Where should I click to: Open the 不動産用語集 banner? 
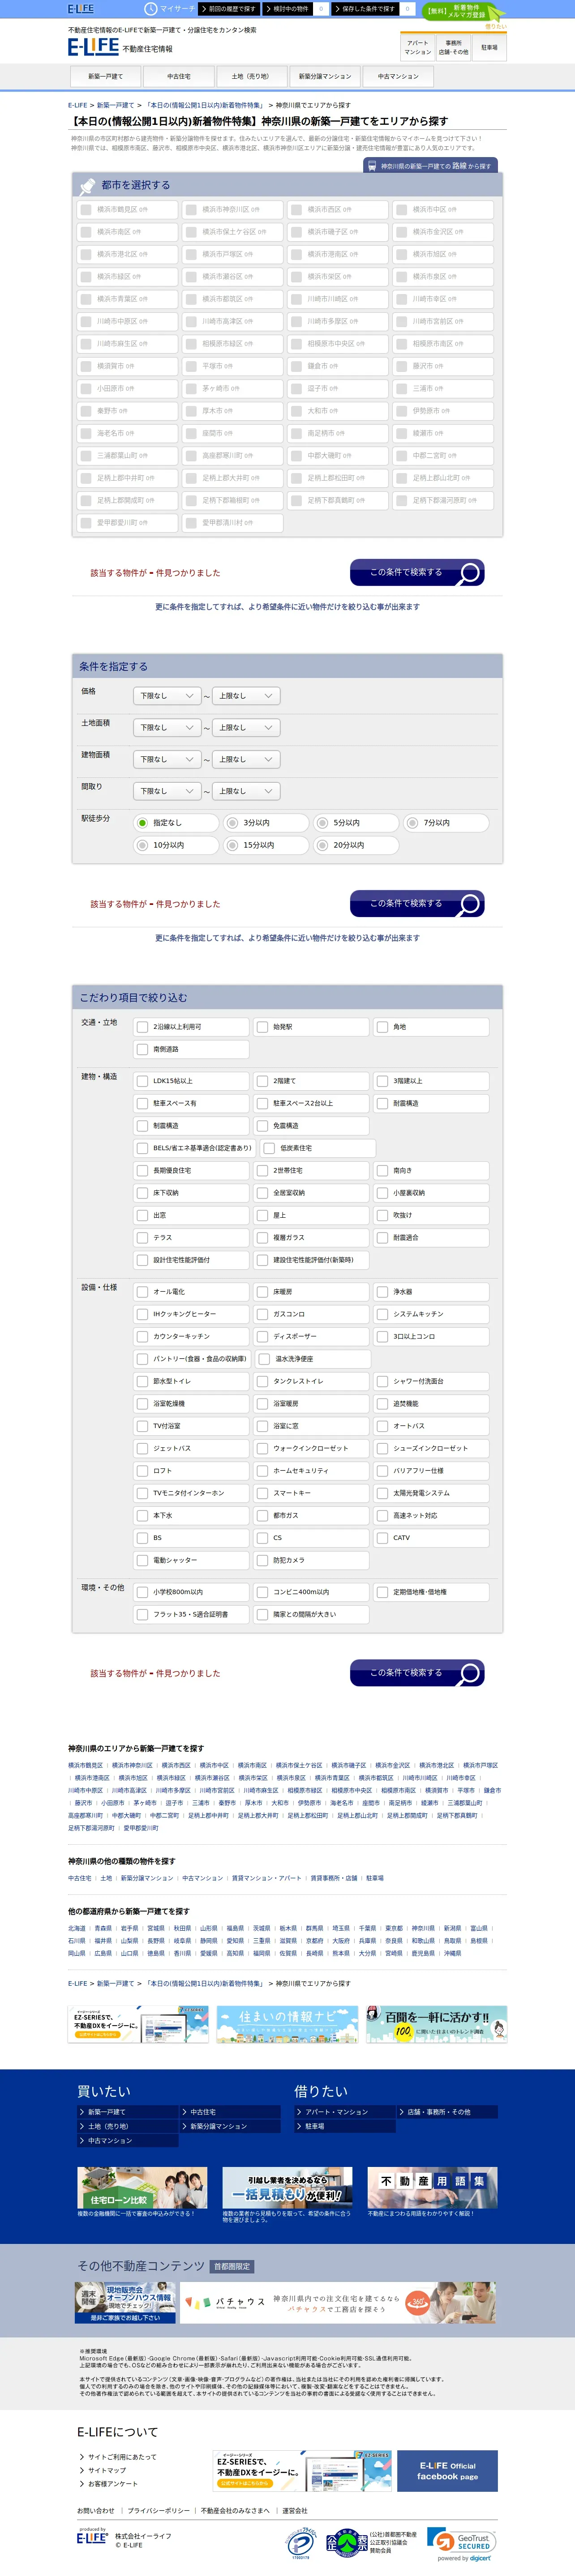point(432,2187)
